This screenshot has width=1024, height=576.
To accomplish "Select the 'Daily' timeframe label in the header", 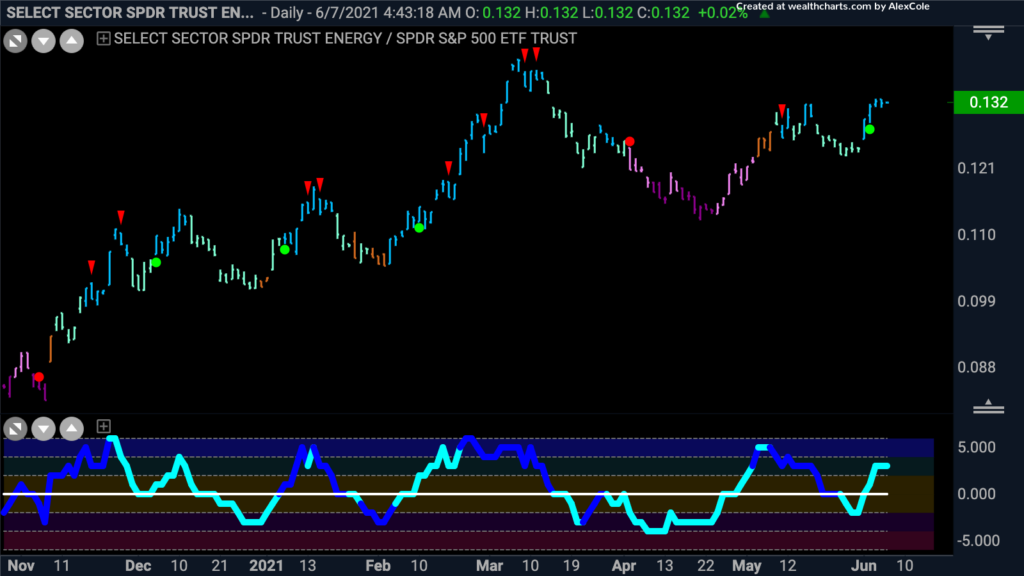I will click(287, 12).
